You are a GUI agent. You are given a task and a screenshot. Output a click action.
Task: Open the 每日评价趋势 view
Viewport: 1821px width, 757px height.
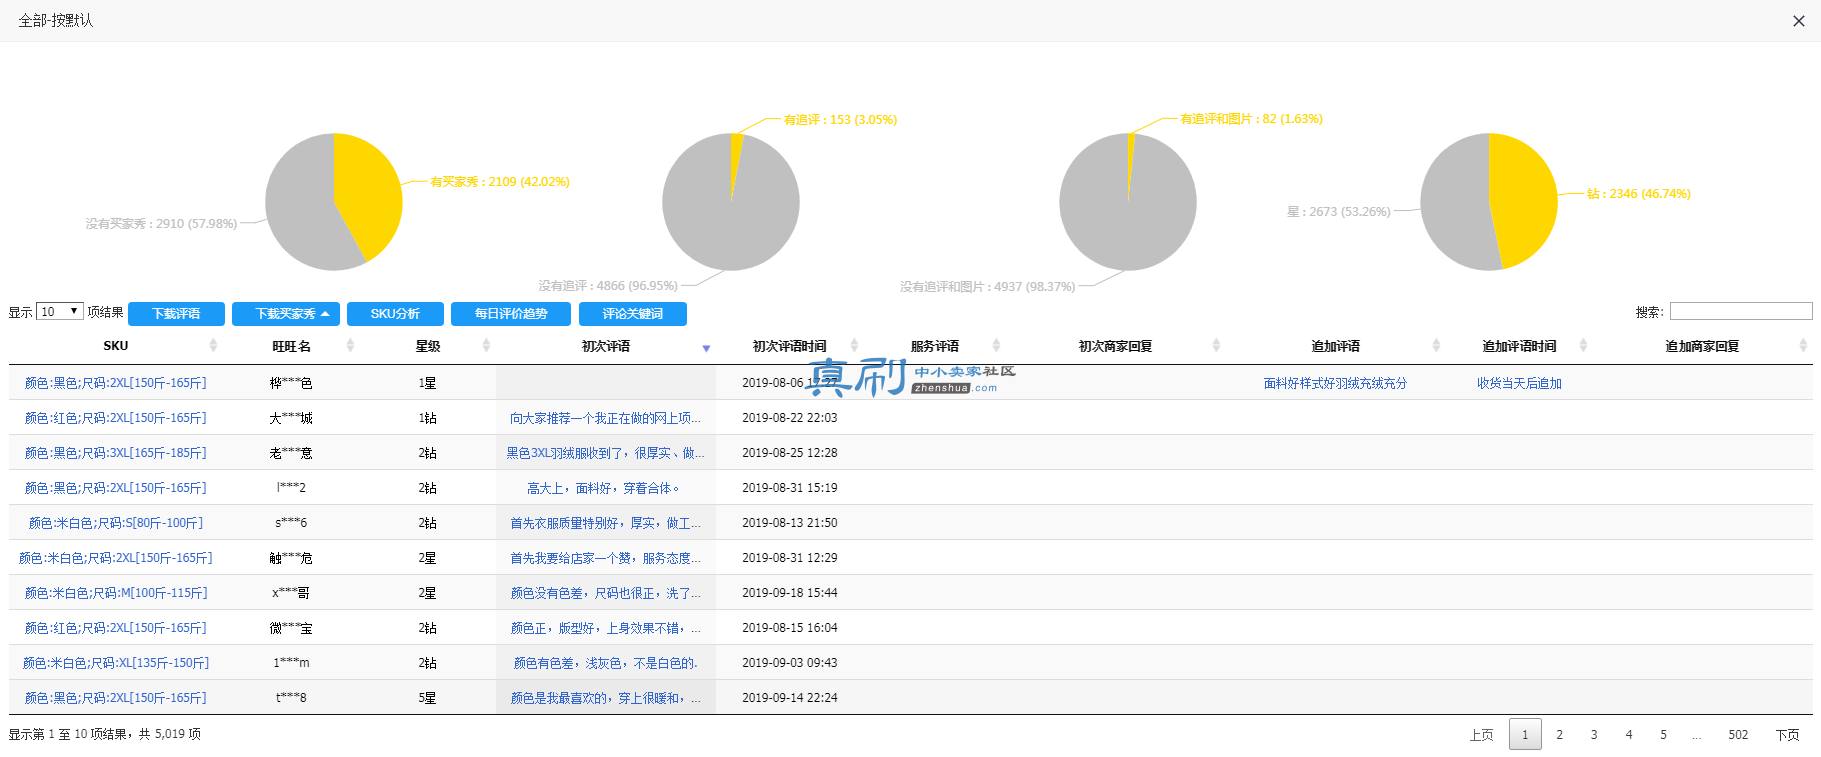pos(511,314)
